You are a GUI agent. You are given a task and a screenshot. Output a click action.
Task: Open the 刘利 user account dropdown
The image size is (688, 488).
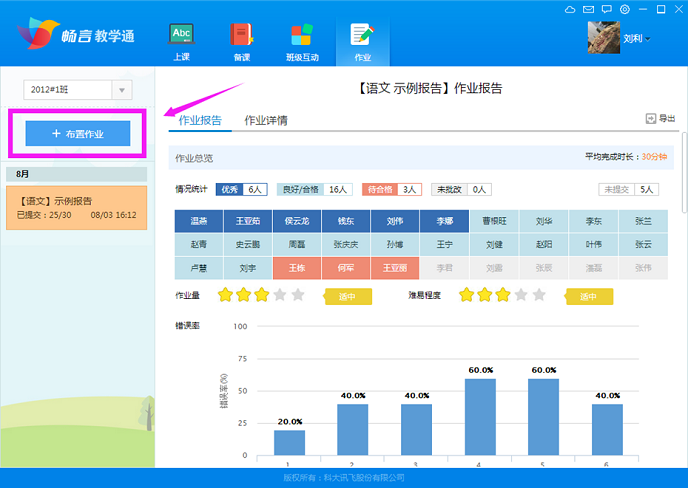pos(636,39)
